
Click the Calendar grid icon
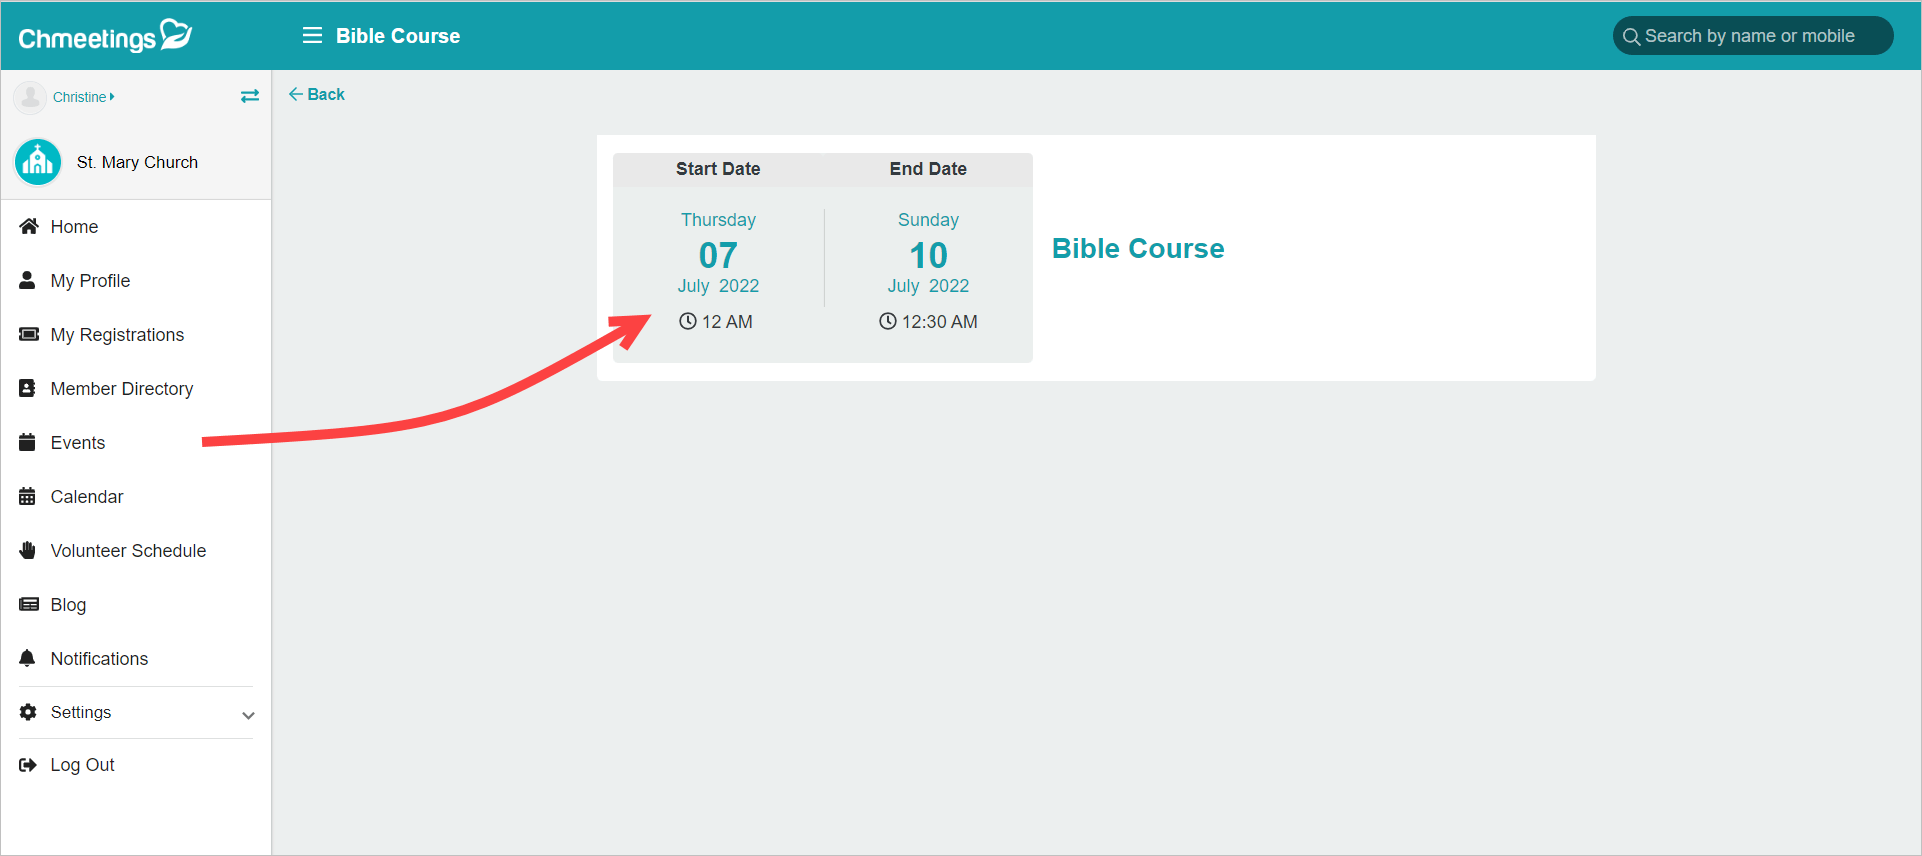(x=28, y=496)
